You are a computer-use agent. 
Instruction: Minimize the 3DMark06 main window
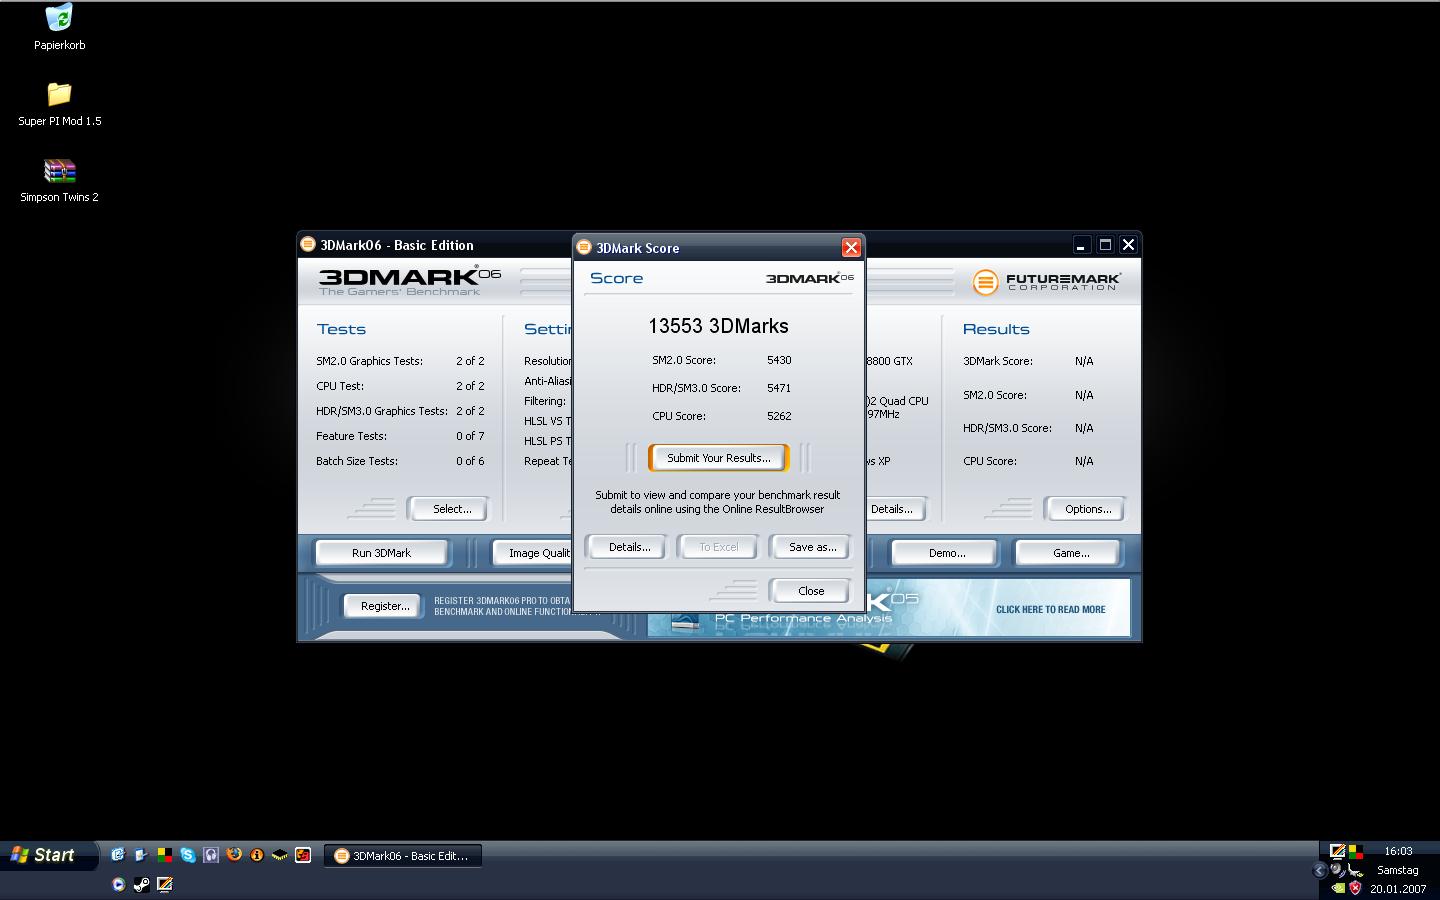(x=1081, y=244)
